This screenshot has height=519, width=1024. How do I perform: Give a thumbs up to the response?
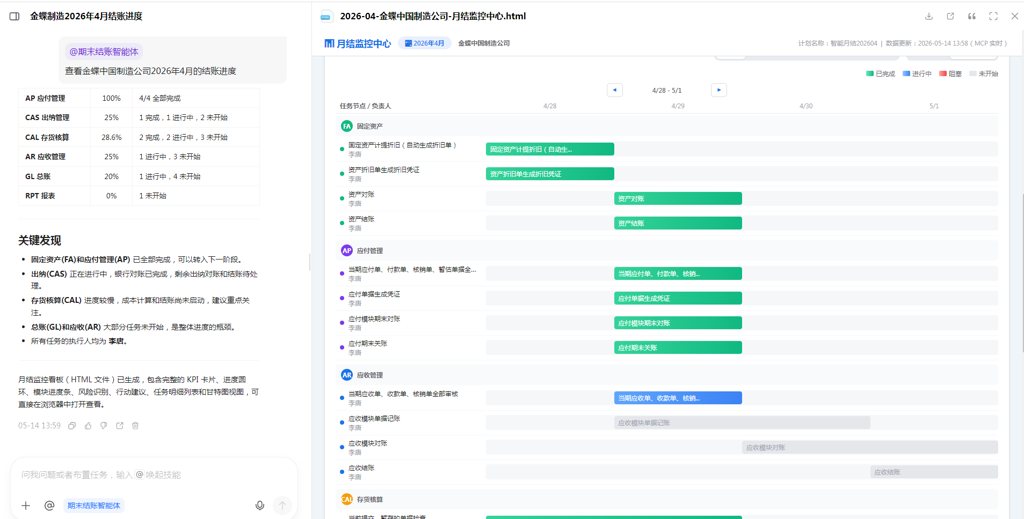[x=88, y=426]
